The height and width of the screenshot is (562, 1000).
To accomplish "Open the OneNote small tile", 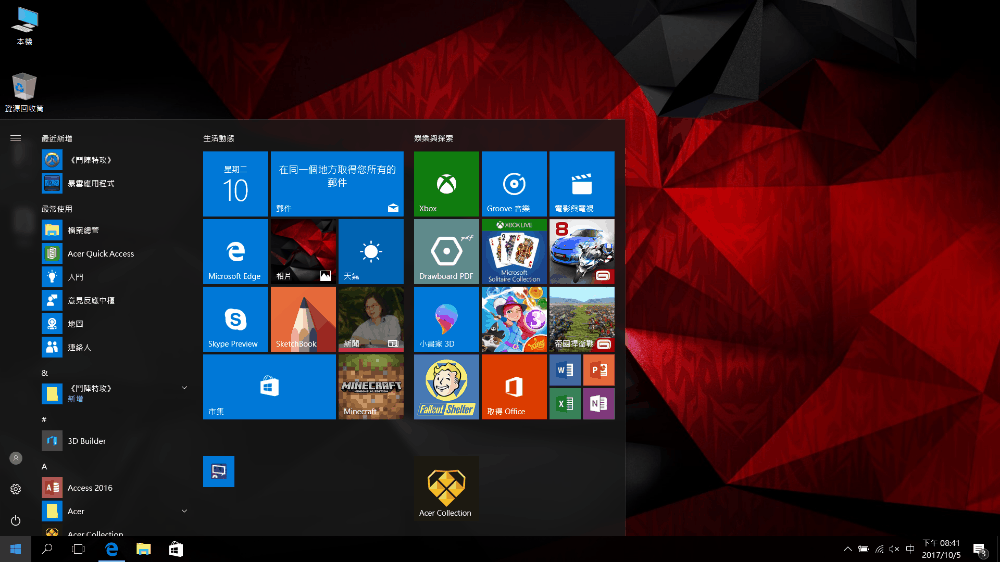I will pos(599,404).
